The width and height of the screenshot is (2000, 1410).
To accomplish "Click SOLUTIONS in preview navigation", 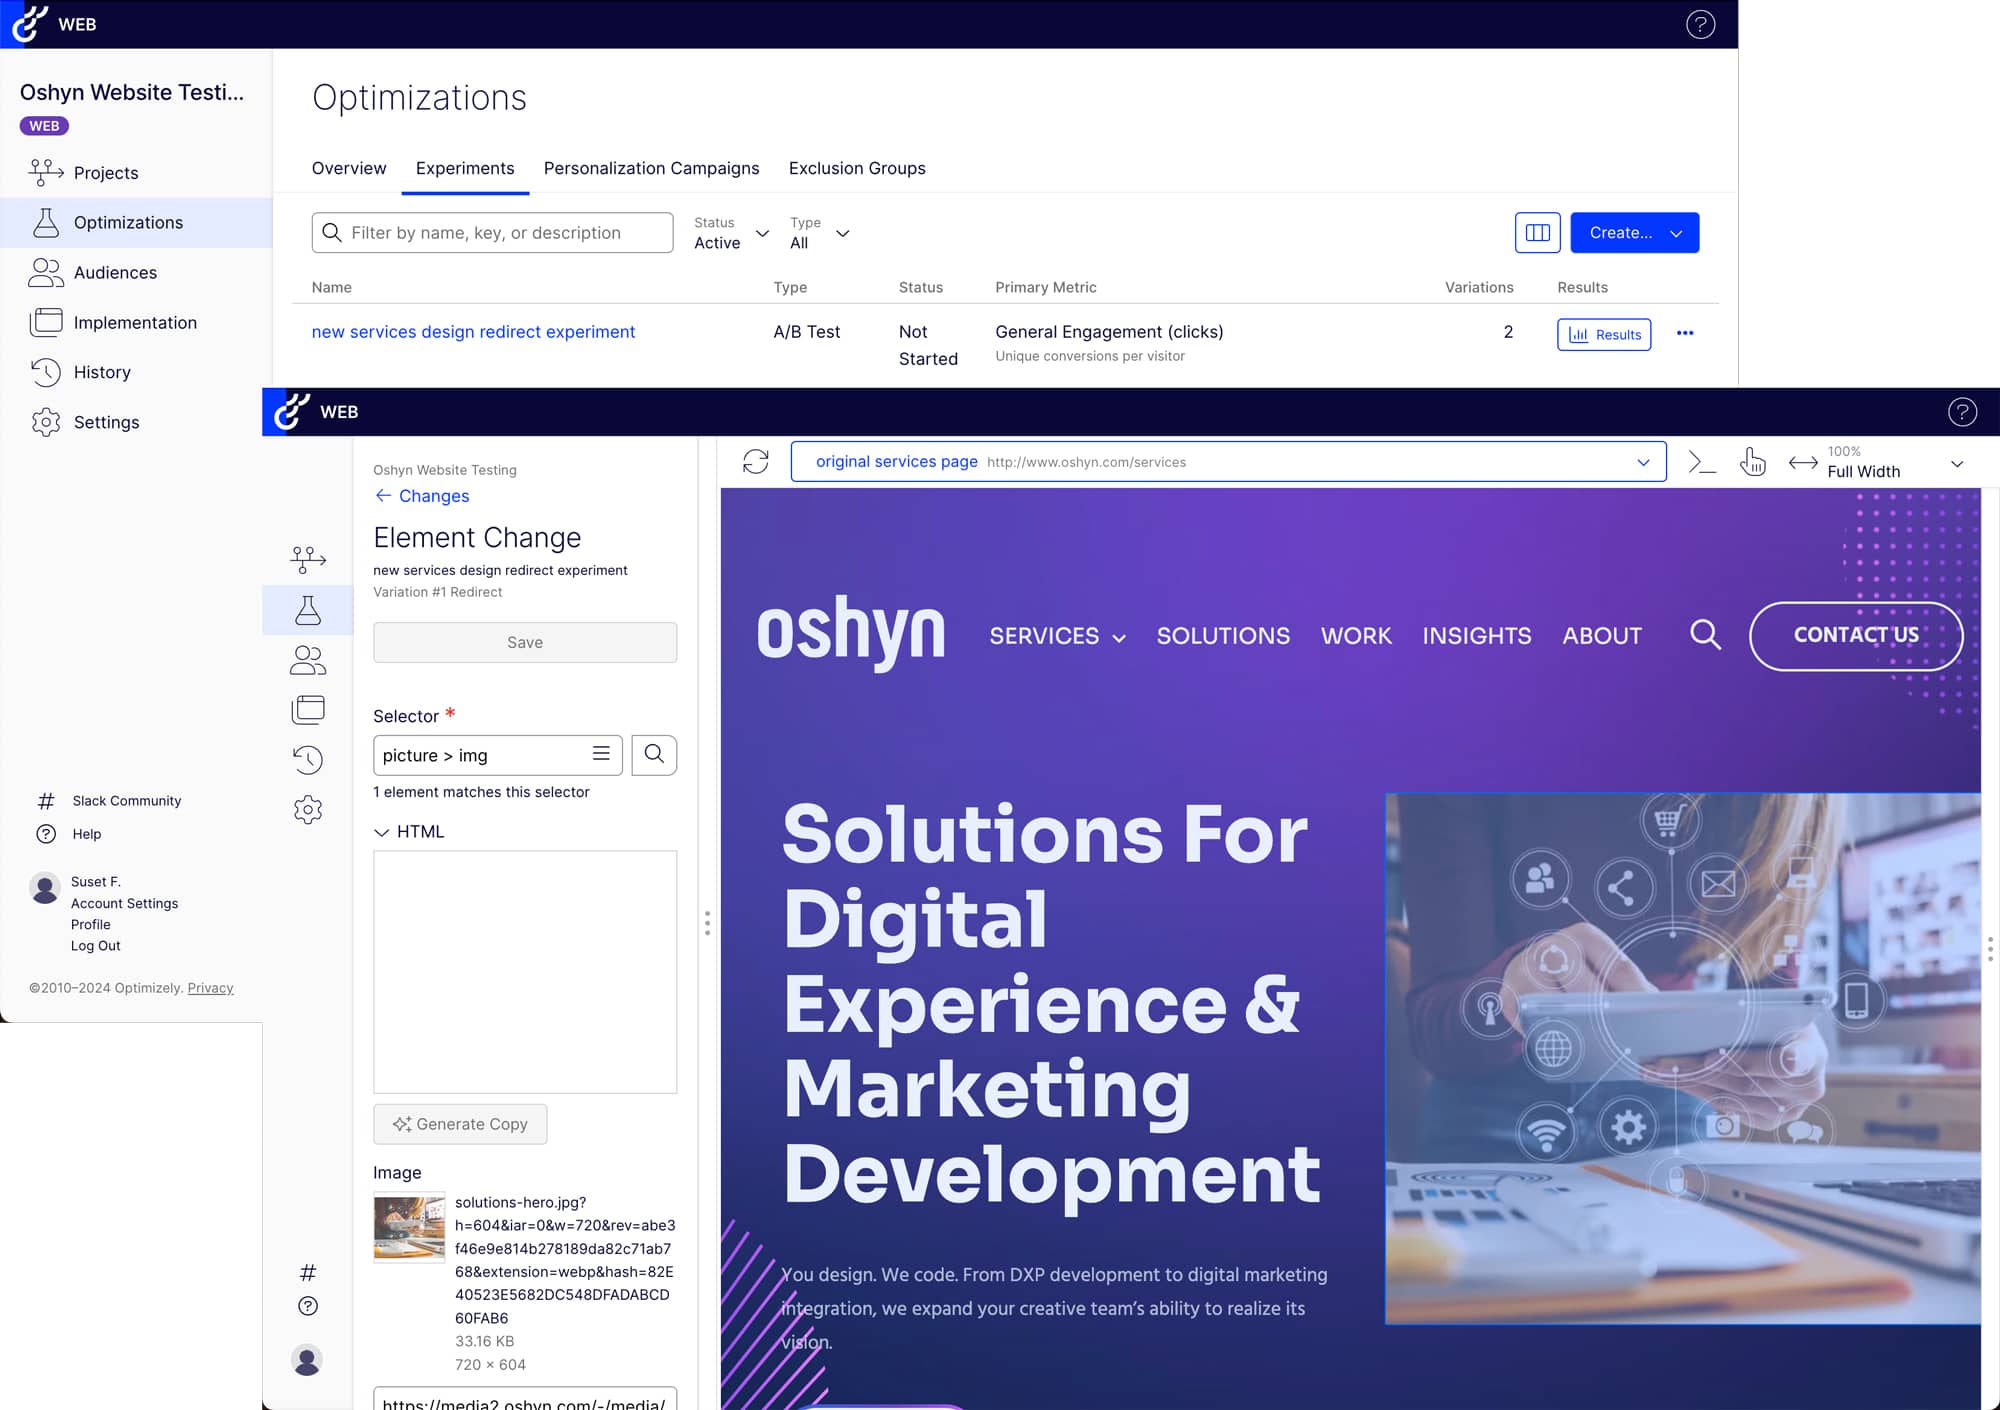I will 1223,636.
